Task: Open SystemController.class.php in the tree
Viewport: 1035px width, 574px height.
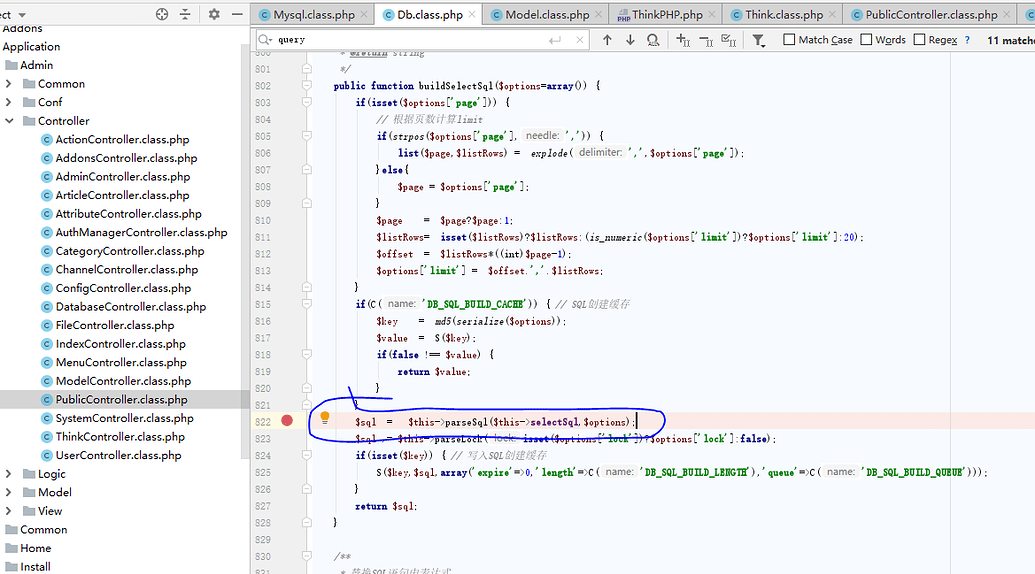Action: click(x=124, y=418)
